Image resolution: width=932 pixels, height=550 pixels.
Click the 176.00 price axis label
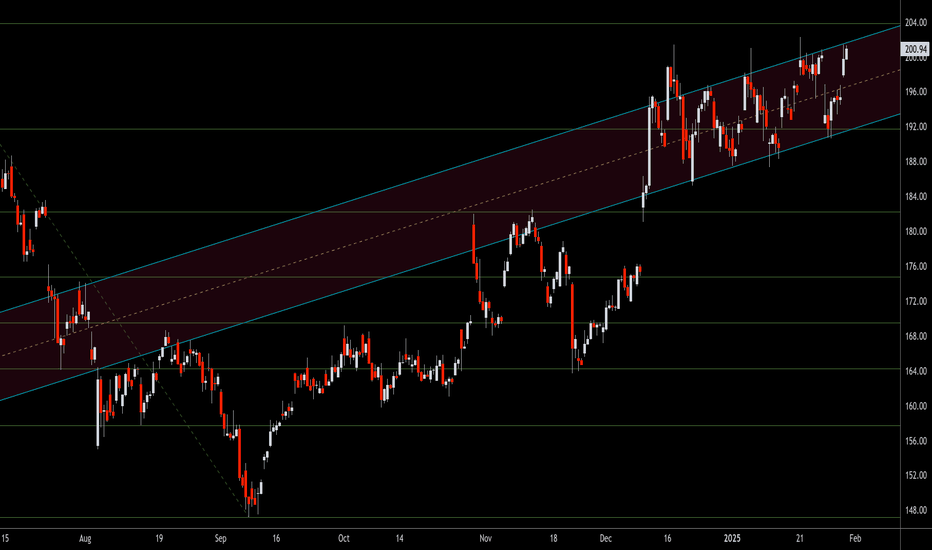pyautogui.click(x=915, y=266)
